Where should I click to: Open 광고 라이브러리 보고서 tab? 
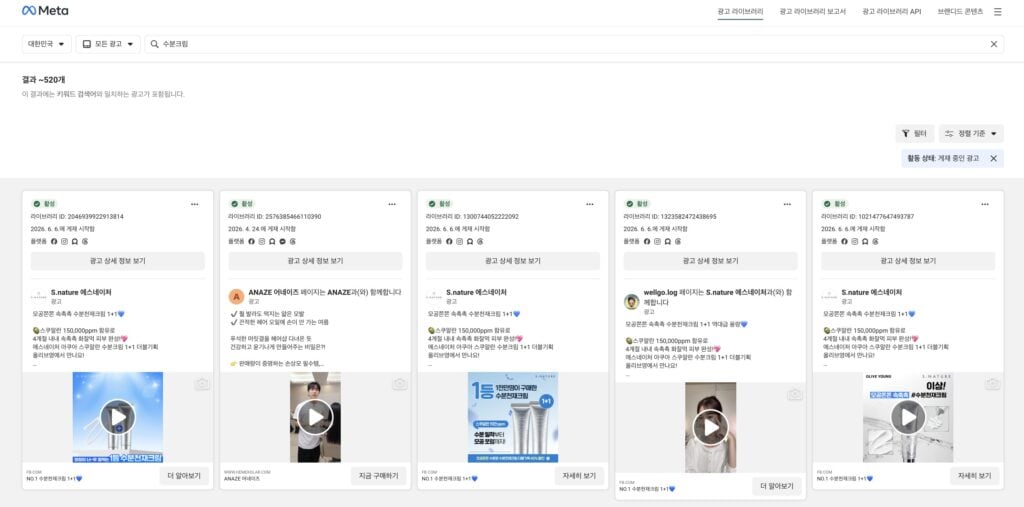812,12
